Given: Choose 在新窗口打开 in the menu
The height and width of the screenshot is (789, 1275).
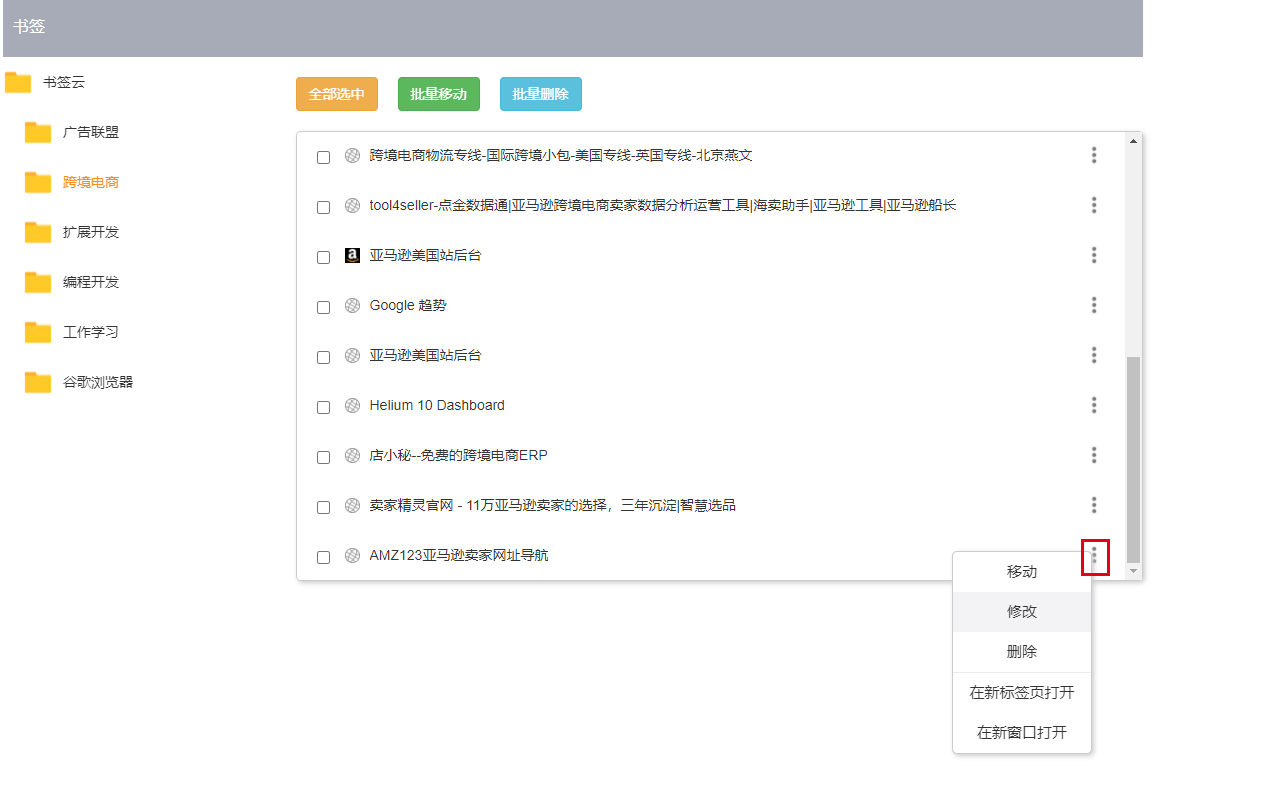Looking at the screenshot, I should coord(1022,732).
